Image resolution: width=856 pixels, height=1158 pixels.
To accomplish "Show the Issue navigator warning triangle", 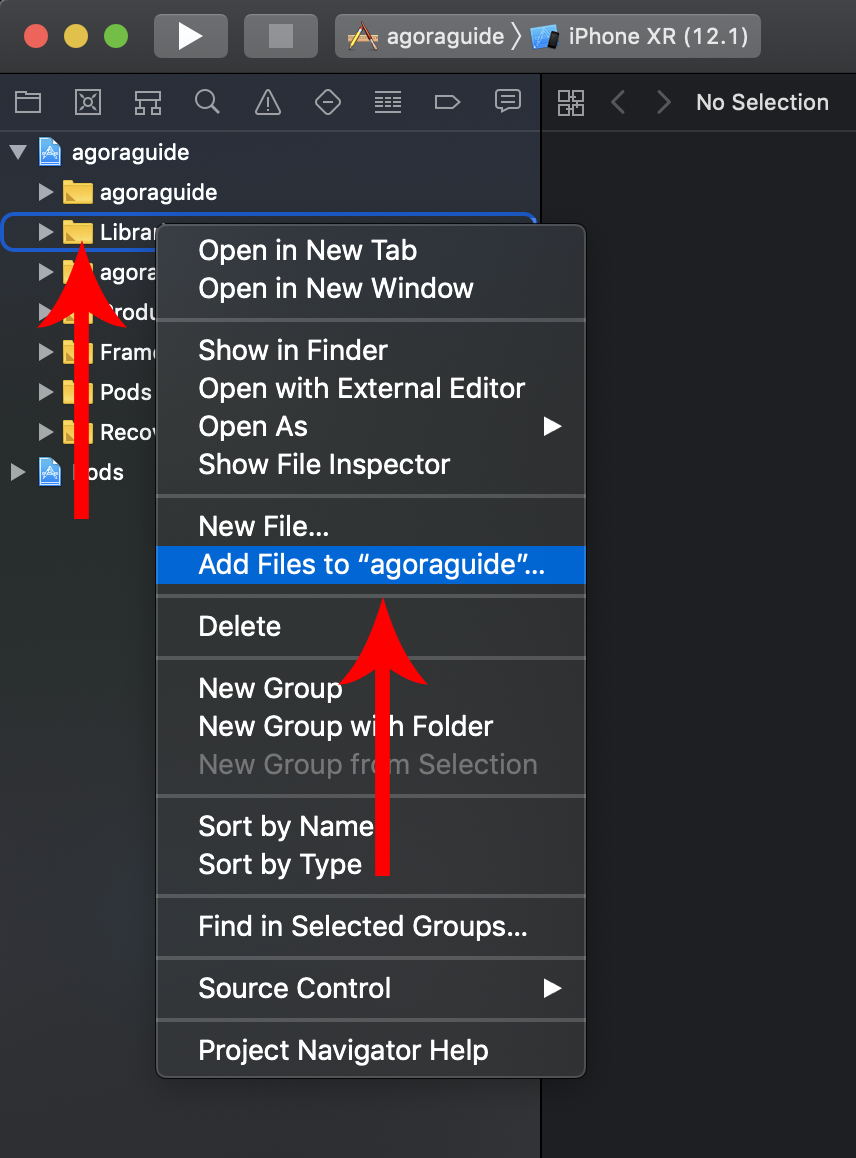I will [267, 102].
